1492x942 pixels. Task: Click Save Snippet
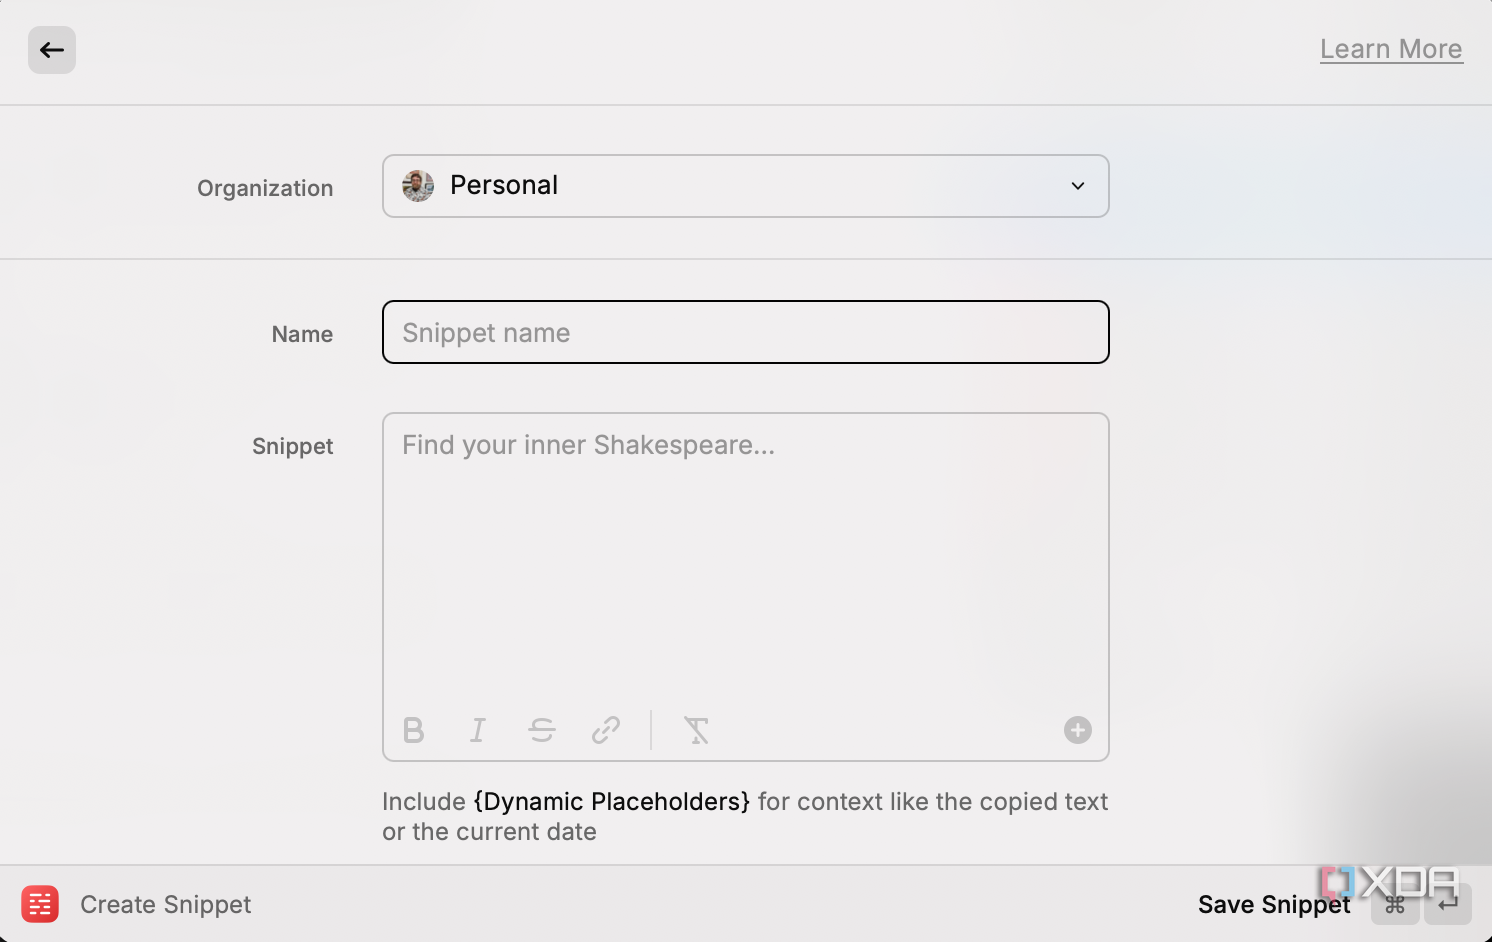pyautogui.click(x=1274, y=905)
